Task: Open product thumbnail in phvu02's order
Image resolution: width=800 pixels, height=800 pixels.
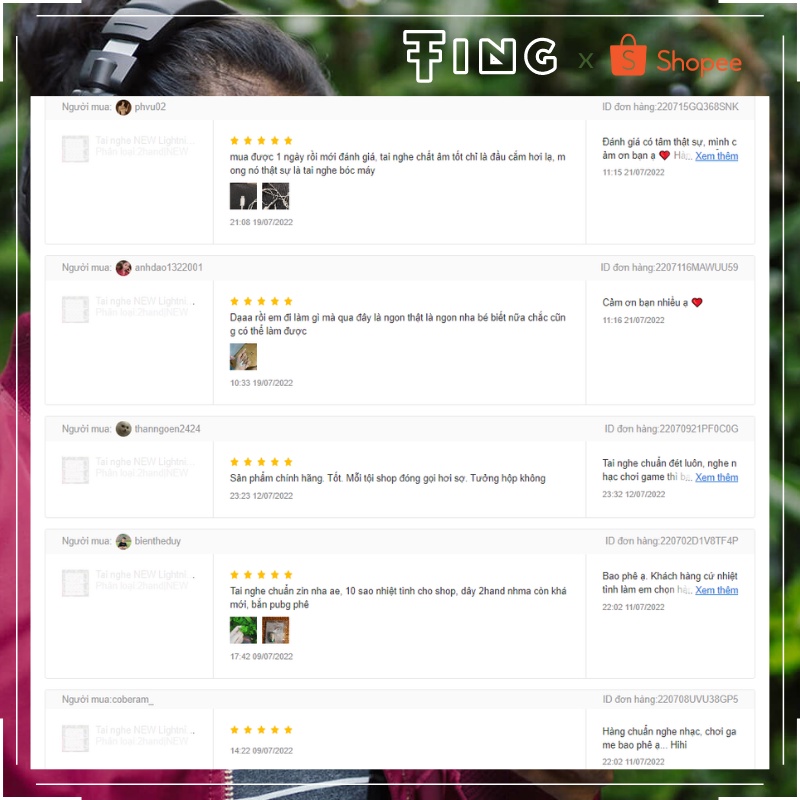Action: 75,149
